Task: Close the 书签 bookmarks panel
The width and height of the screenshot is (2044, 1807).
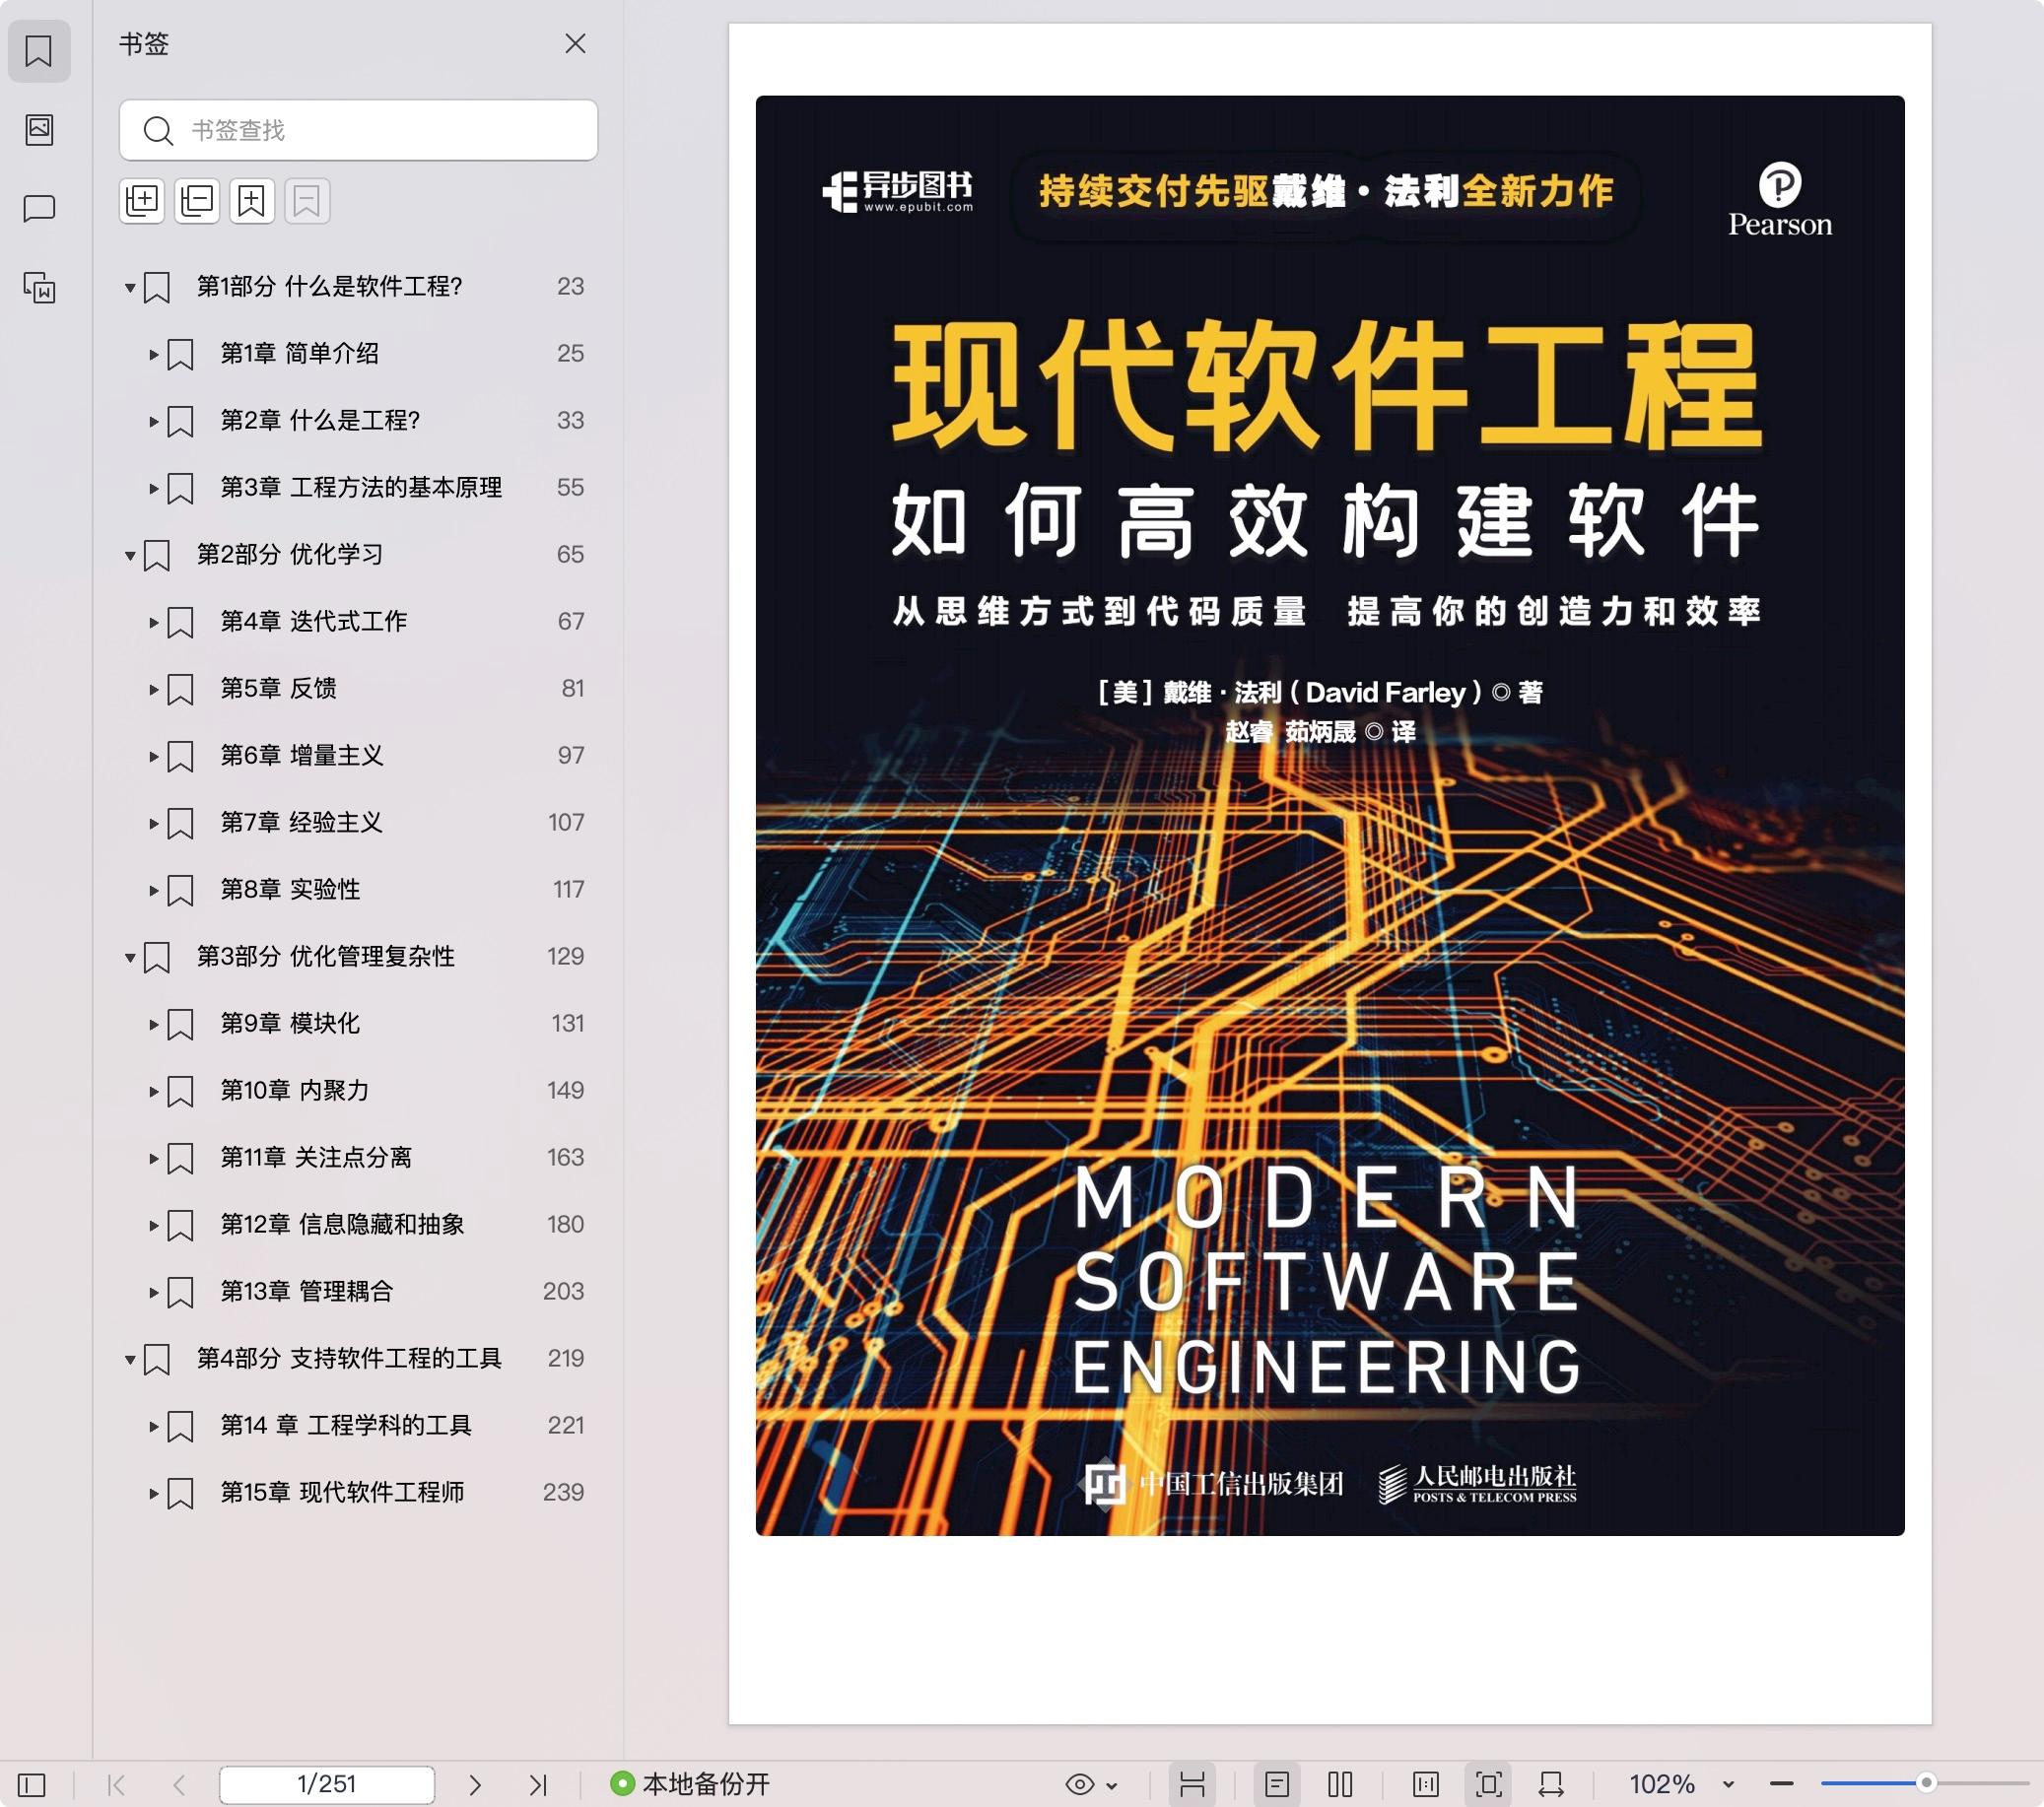Action: (x=575, y=43)
